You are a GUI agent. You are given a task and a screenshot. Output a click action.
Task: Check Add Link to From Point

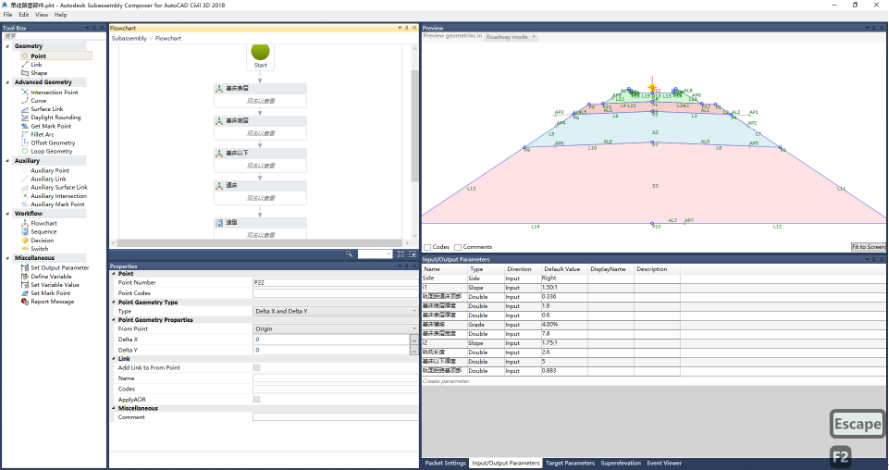pos(256,368)
